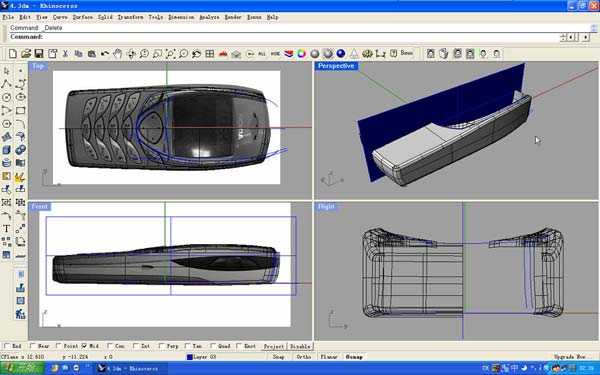600x375 pixels.
Task: Click the Undo arrow icon
Action: click(x=104, y=54)
